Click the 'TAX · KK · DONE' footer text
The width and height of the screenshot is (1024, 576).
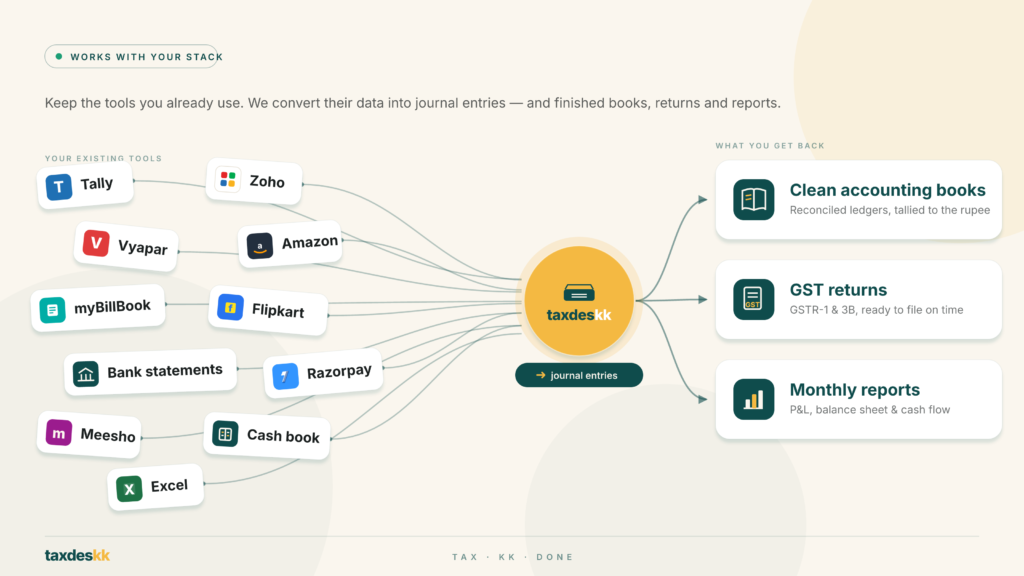[x=513, y=557]
